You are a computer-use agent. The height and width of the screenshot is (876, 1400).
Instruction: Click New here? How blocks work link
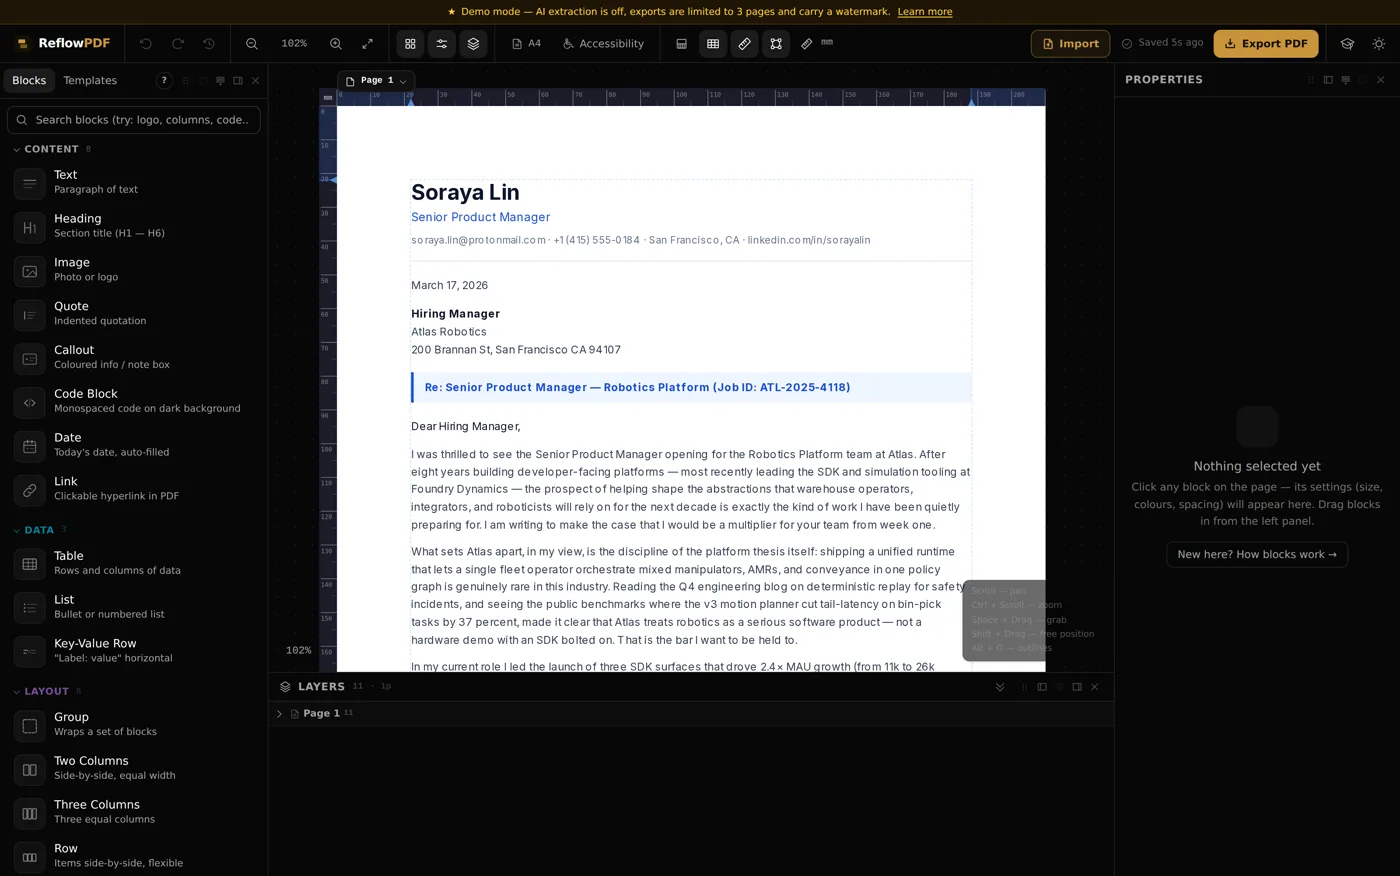(1257, 555)
